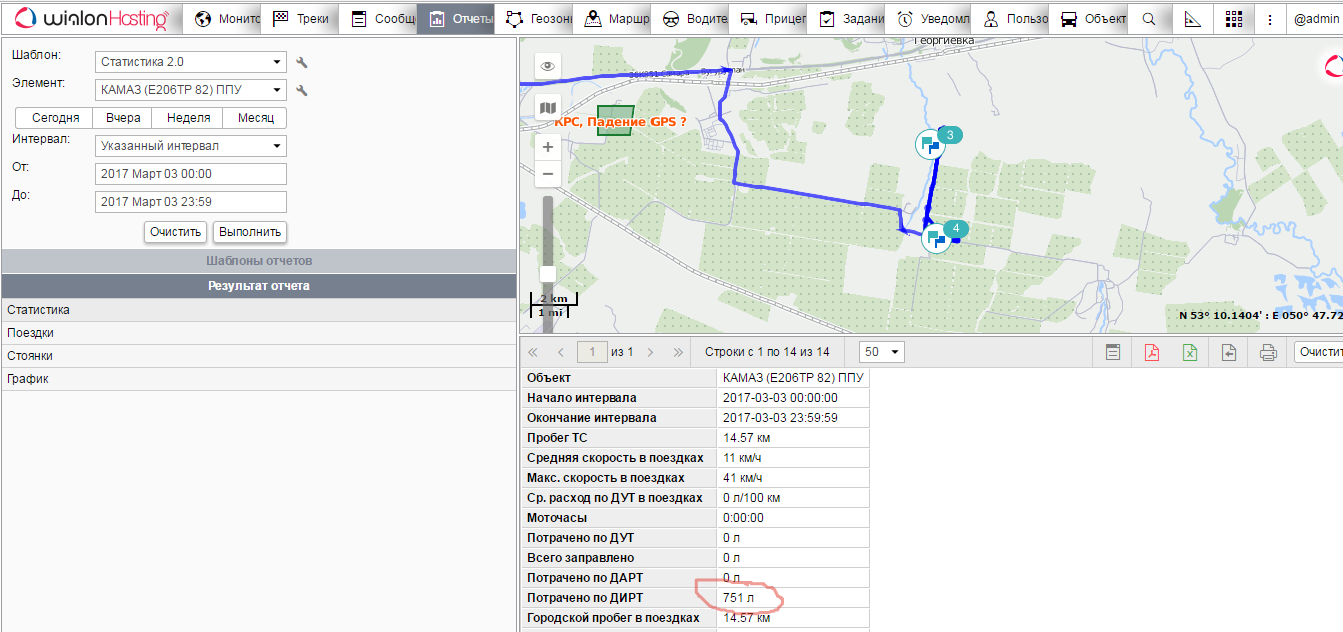Viewport: 1343px width, 632px height.
Task: Open the measuring tools ruler icon
Action: (1191, 19)
